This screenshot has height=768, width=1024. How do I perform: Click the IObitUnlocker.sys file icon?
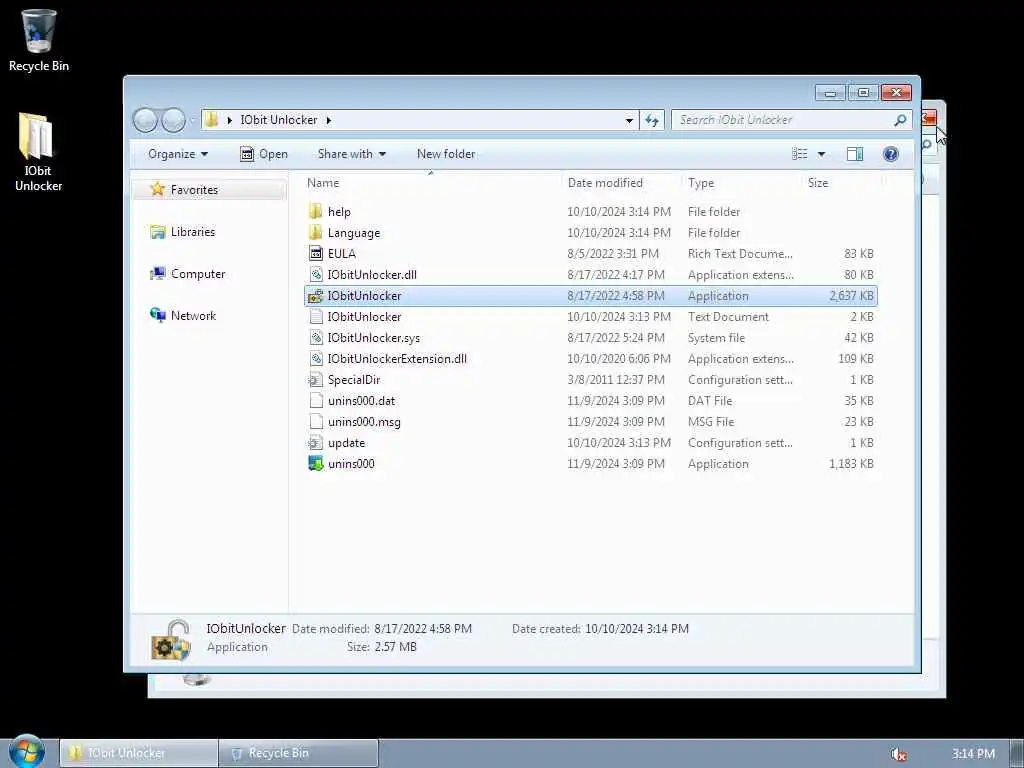coord(315,338)
